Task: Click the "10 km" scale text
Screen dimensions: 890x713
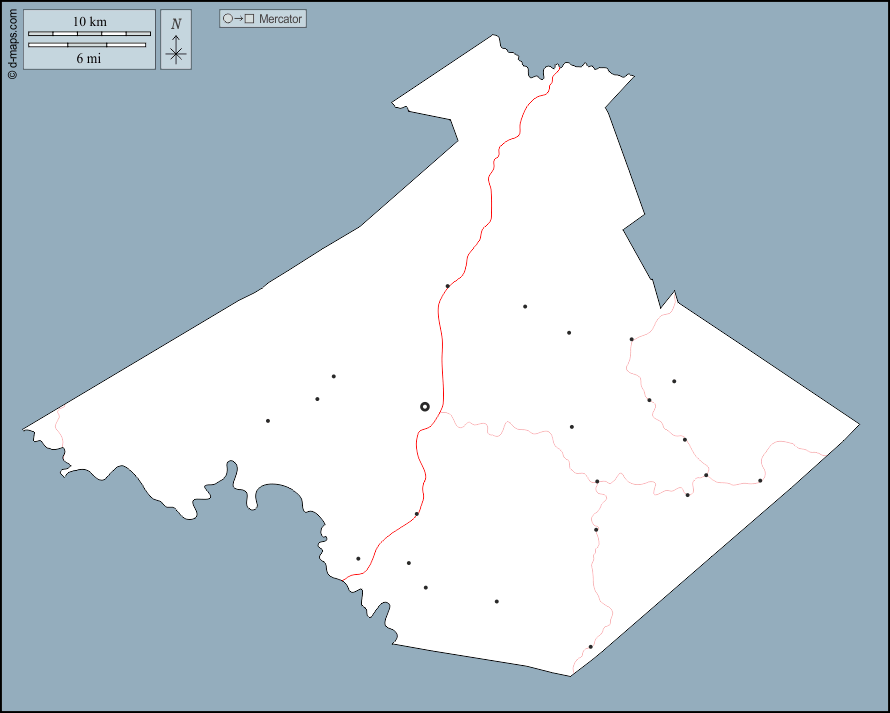Action: (89, 22)
